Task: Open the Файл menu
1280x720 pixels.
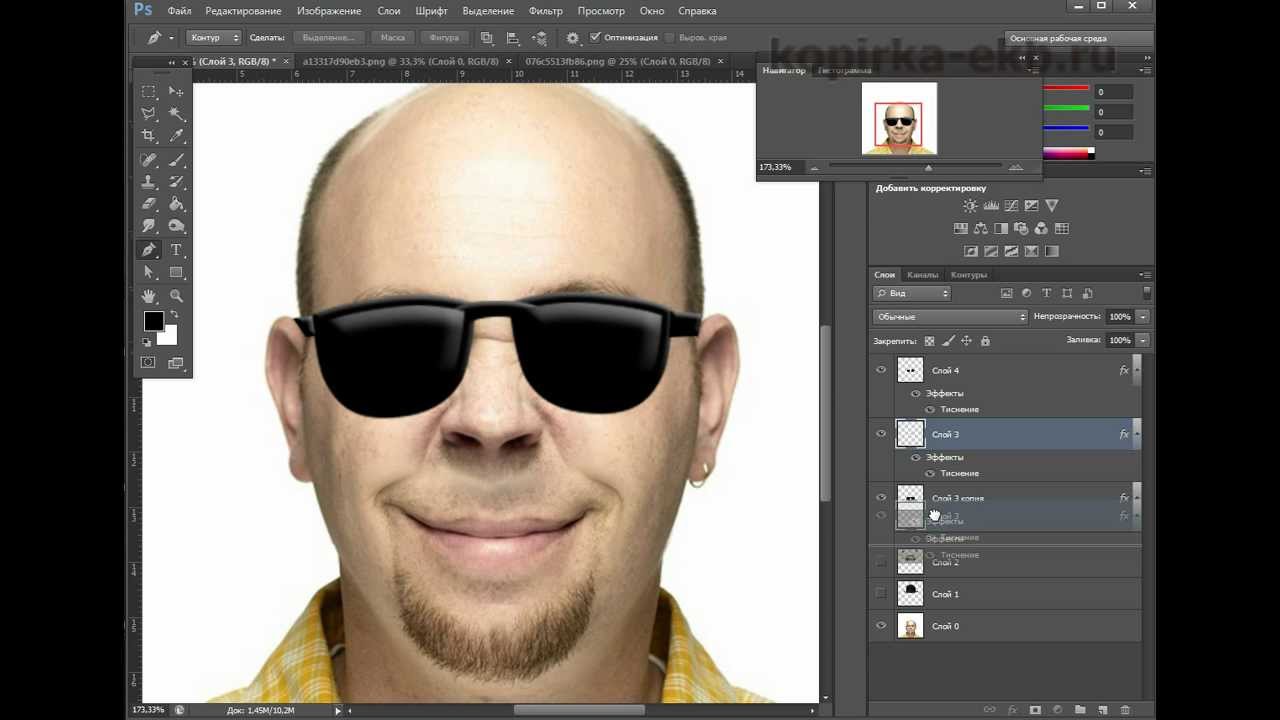Action: pyautogui.click(x=179, y=11)
